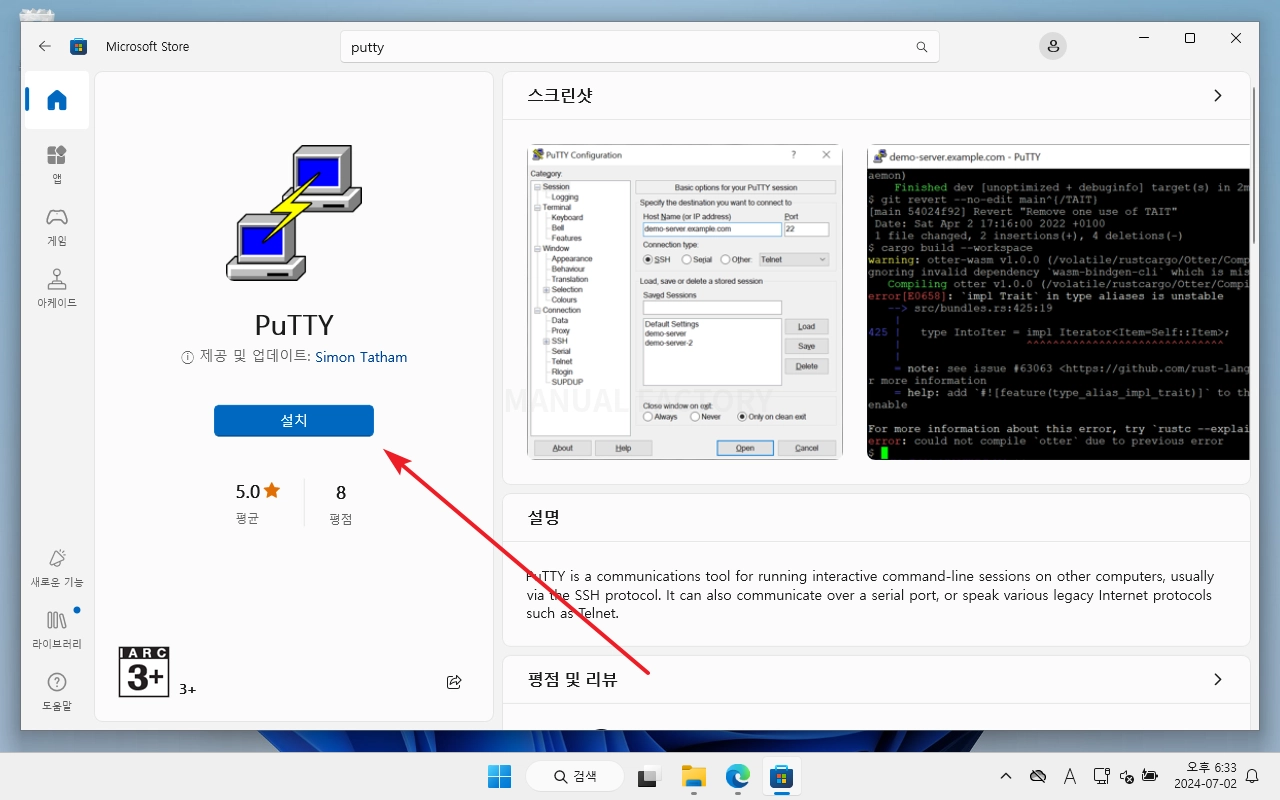Open Help (도움말) in sidebar
The image size is (1280, 800).
[57, 691]
